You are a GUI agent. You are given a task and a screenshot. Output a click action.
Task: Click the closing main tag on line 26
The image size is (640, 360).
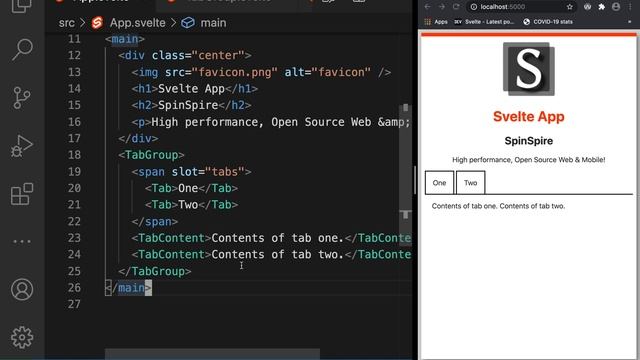128,288
